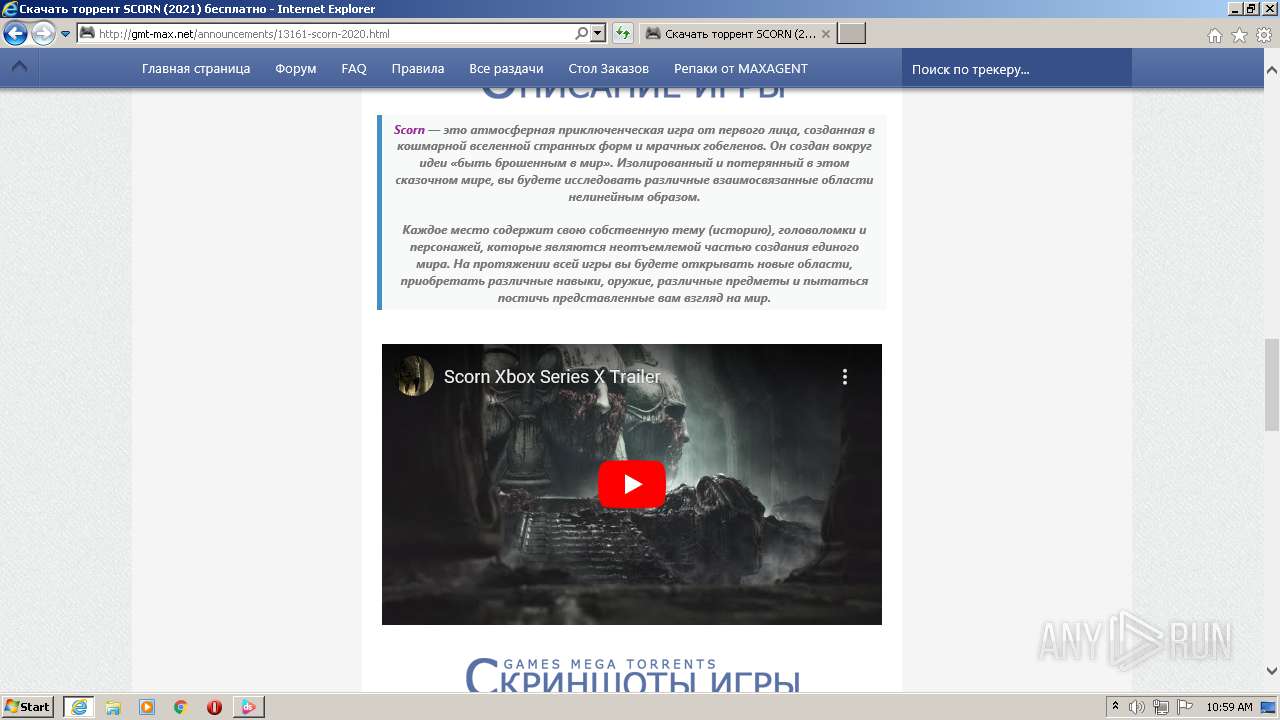Go back with the browser Back arrow
Screen dimensions: 1280x720
[15, 33]
